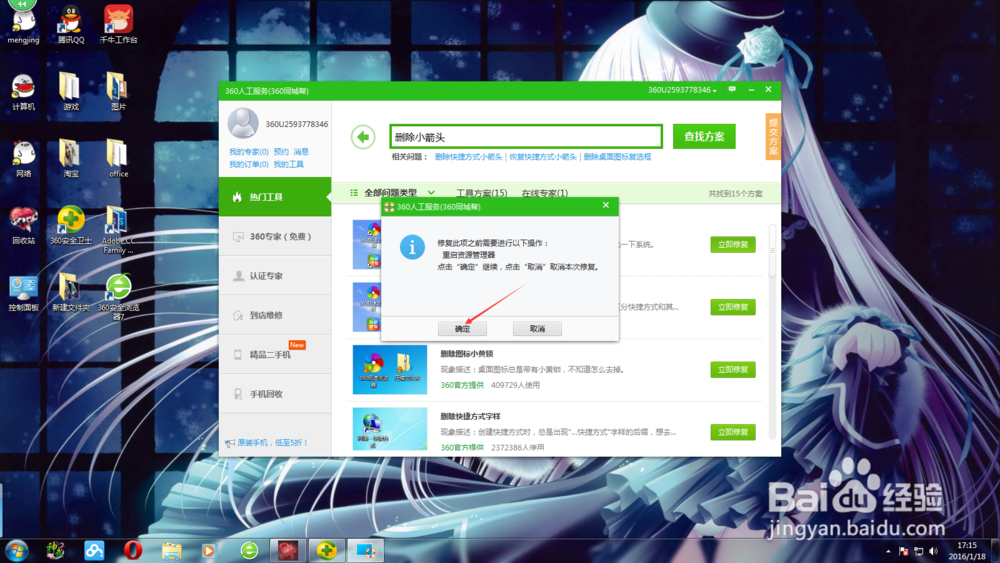Select the 360安全卫士 desktop shortcut
Screen dimensions: 1000x563
click(x=70, y=226)
